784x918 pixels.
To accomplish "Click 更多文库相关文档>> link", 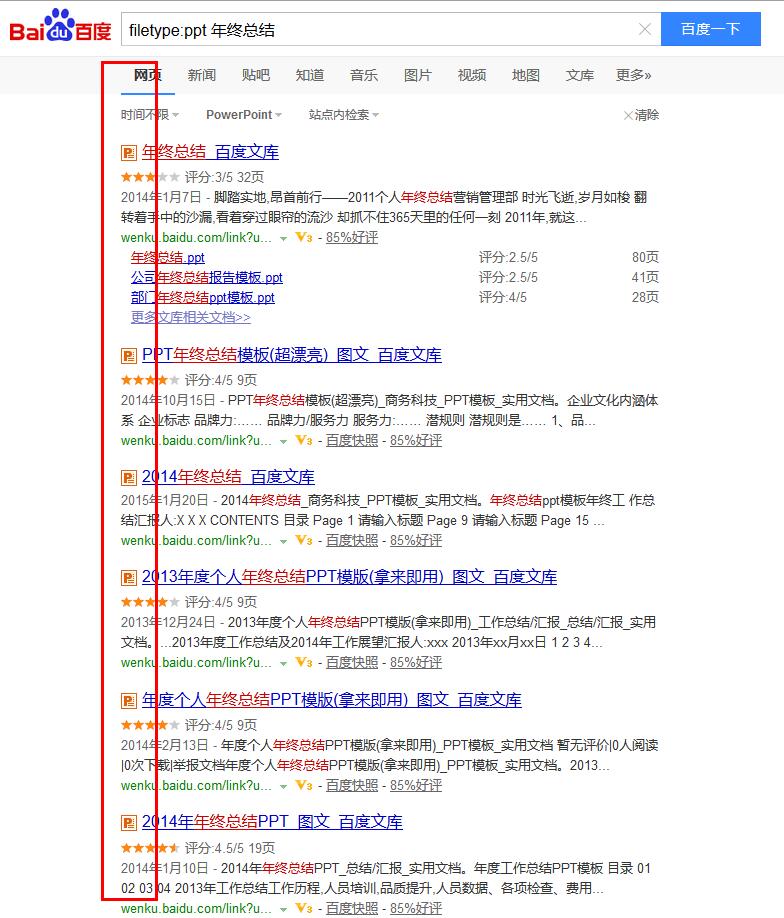I will [191, 317].
